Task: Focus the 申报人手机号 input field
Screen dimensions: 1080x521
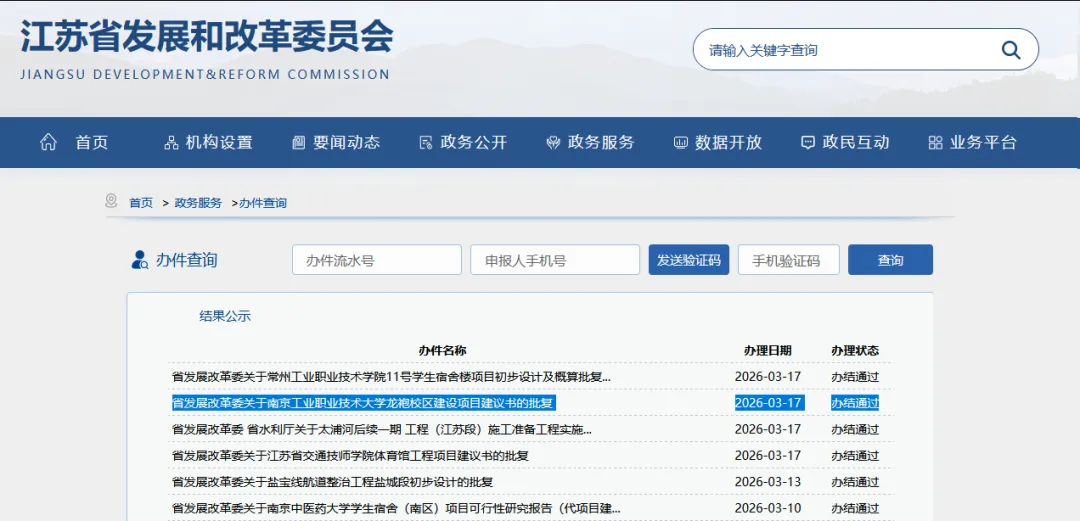Action: click(x=555, y=260)
